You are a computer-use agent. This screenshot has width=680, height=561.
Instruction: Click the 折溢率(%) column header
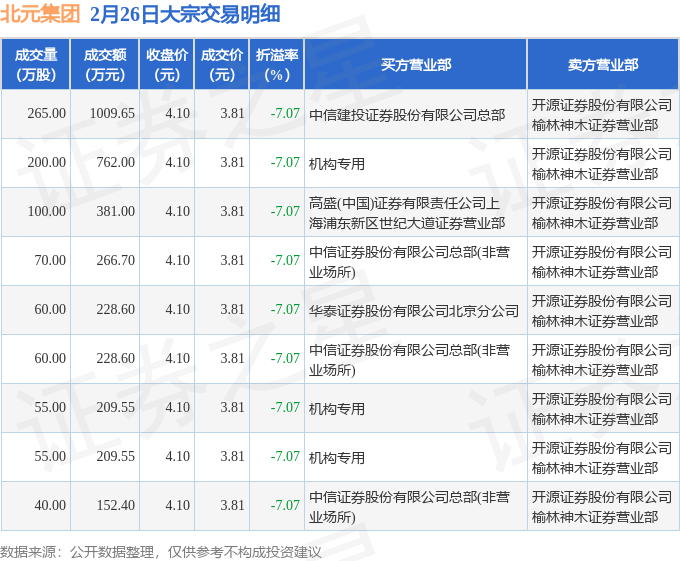pyautogui.click(x=277, y=65)
